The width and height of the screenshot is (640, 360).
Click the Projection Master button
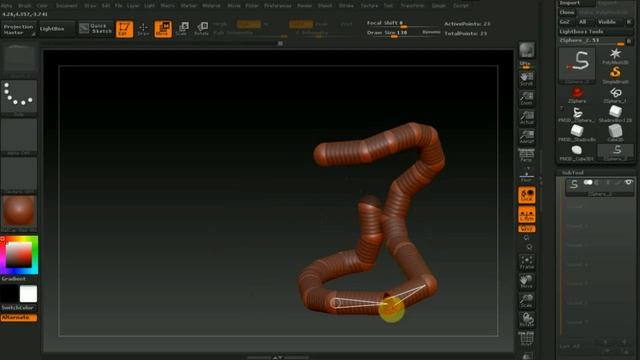(18, 29)
